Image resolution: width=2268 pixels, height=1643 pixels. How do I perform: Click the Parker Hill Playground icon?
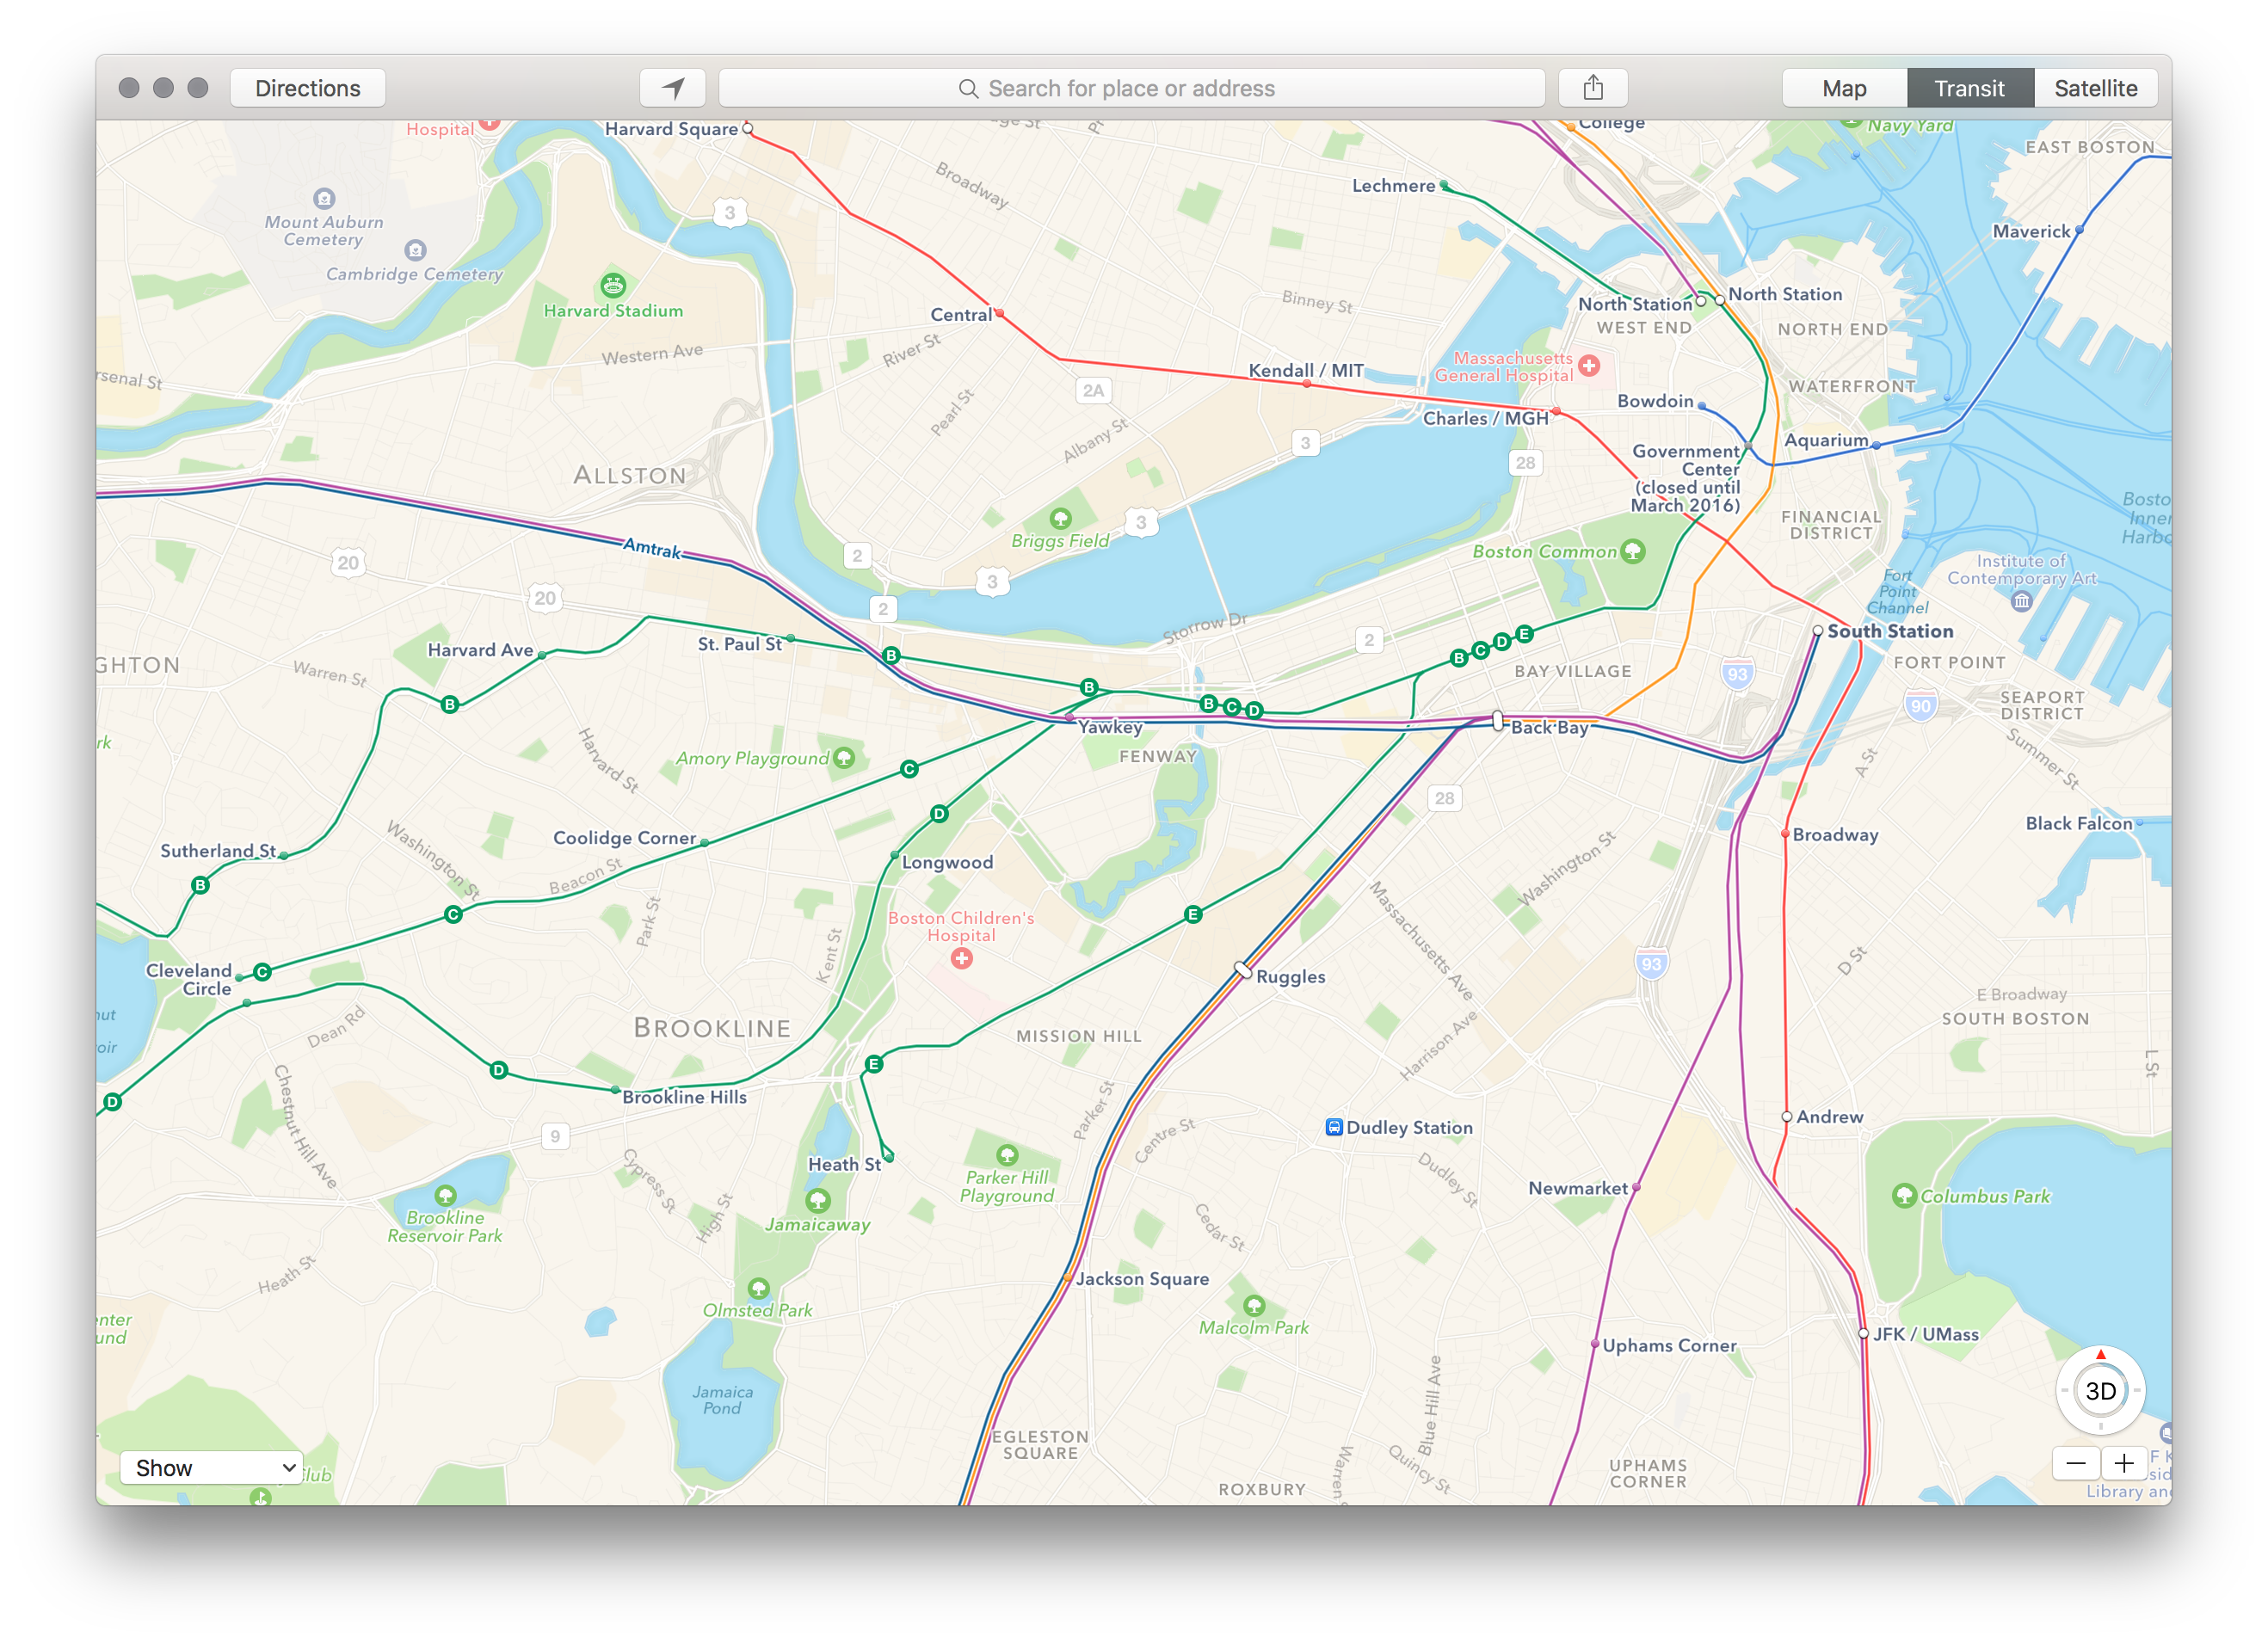coord(1007,1155)
